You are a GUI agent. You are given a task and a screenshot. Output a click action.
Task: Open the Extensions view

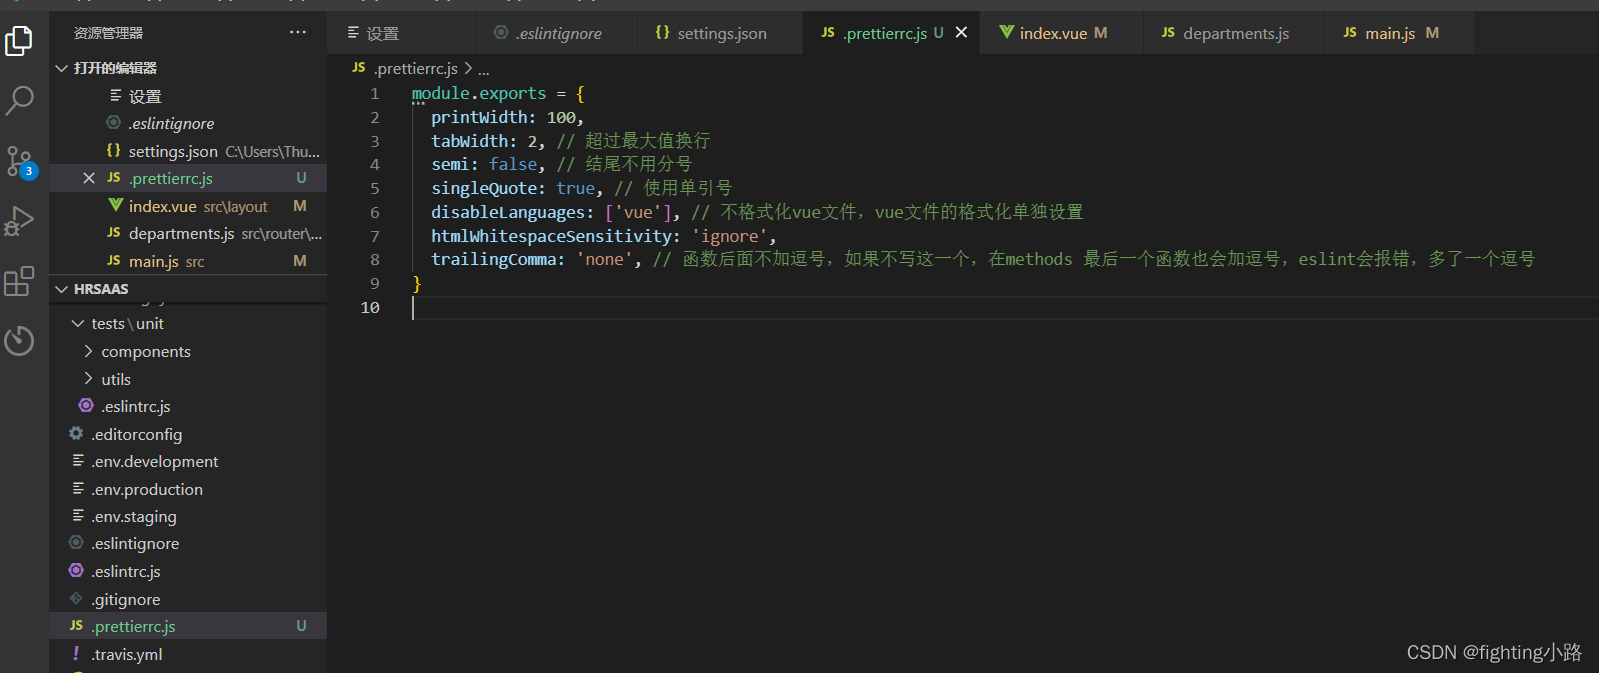19,281
